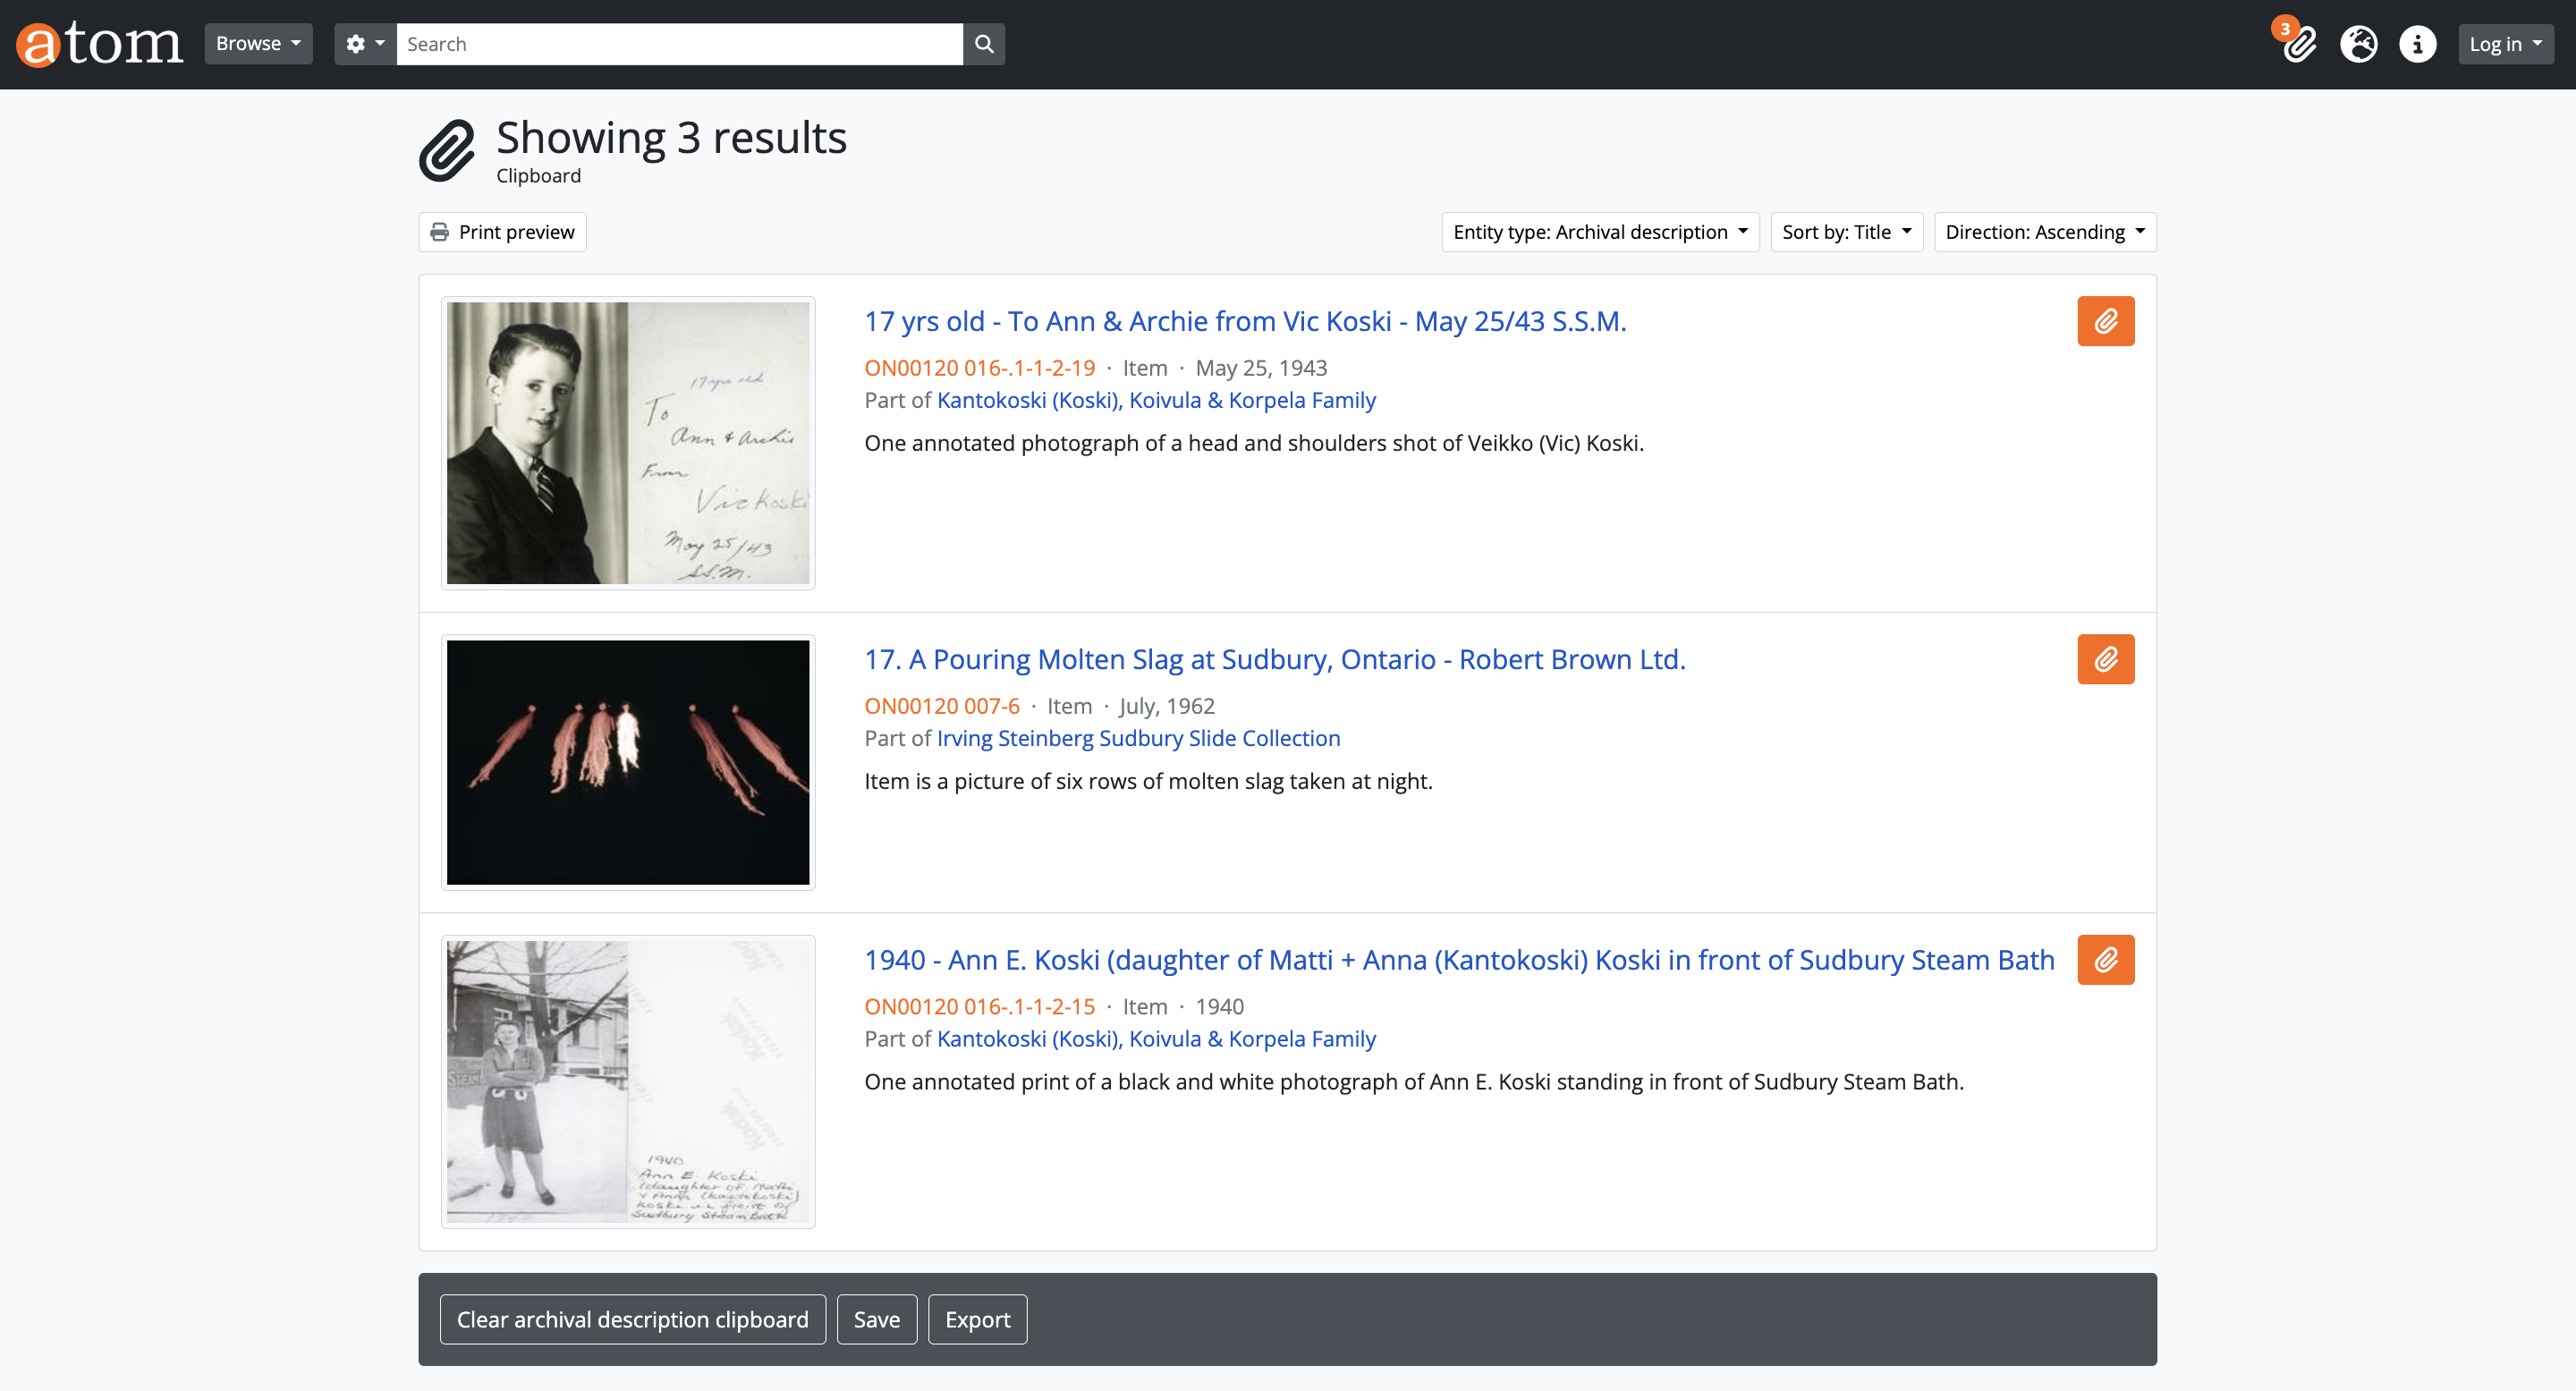The height and width of the screenshot is (1391, 2576).
Task: Open the Browse menu
Action: (x=258, y=44)
